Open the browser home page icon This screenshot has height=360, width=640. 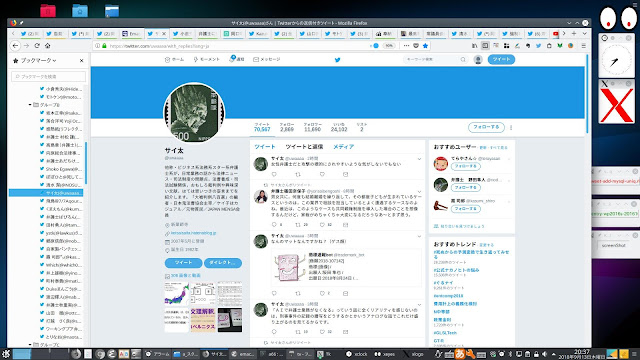coord(47,46)
